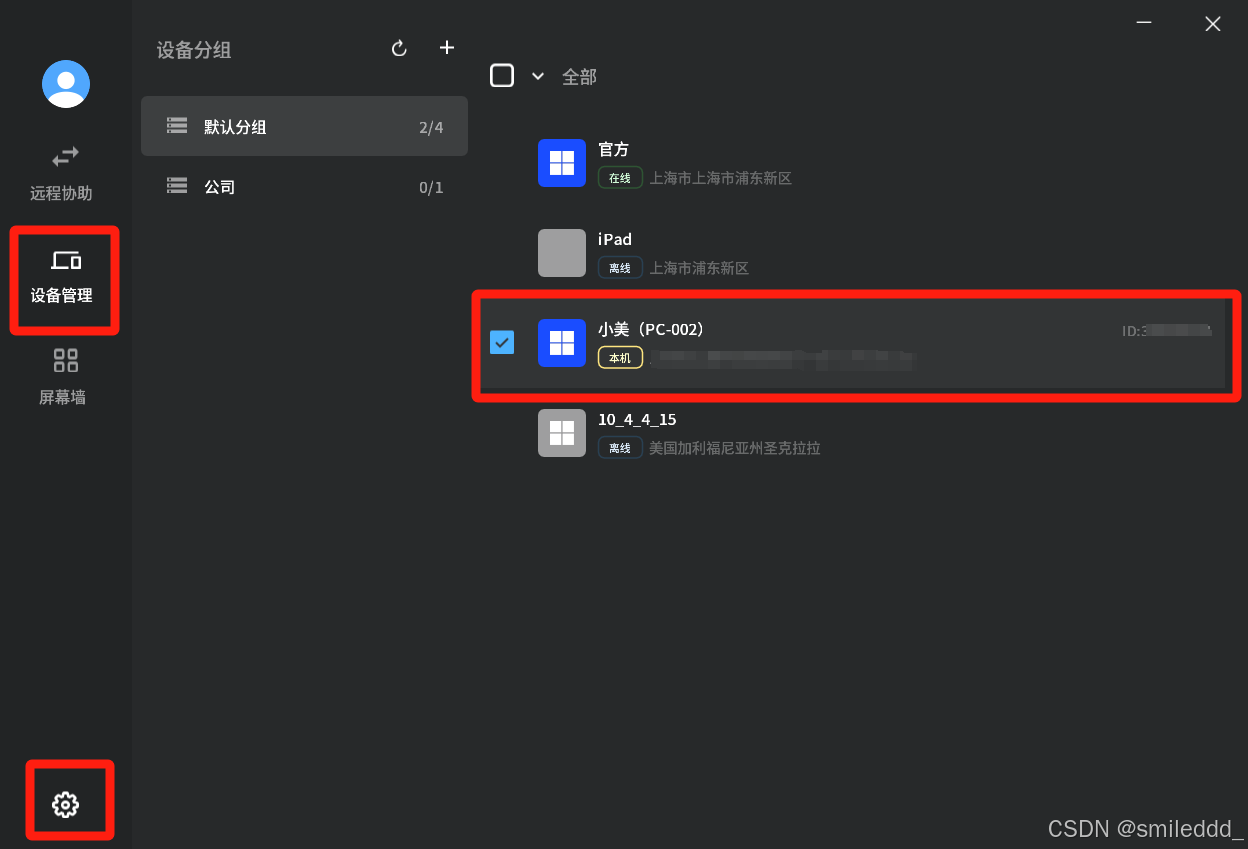Add a new device group
The height and width of the screenshot is (849, 1248).
(447, 47)
